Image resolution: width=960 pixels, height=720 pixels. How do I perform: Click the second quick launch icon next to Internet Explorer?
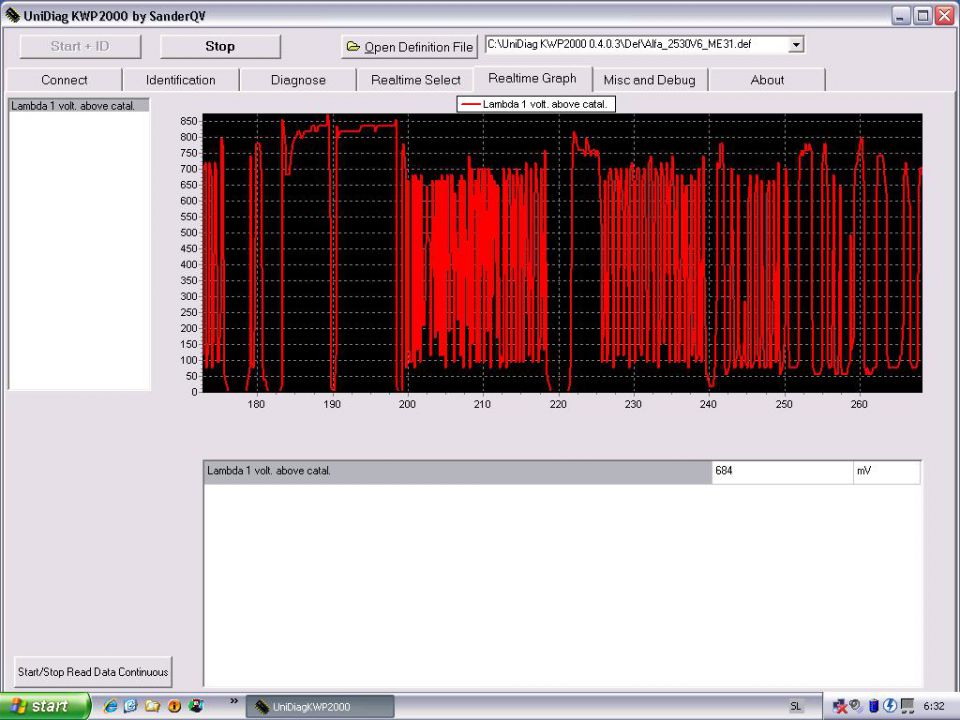131,707
